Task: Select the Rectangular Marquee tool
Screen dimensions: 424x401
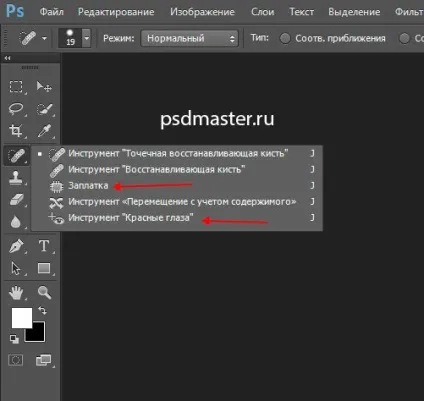Action: 16,86
